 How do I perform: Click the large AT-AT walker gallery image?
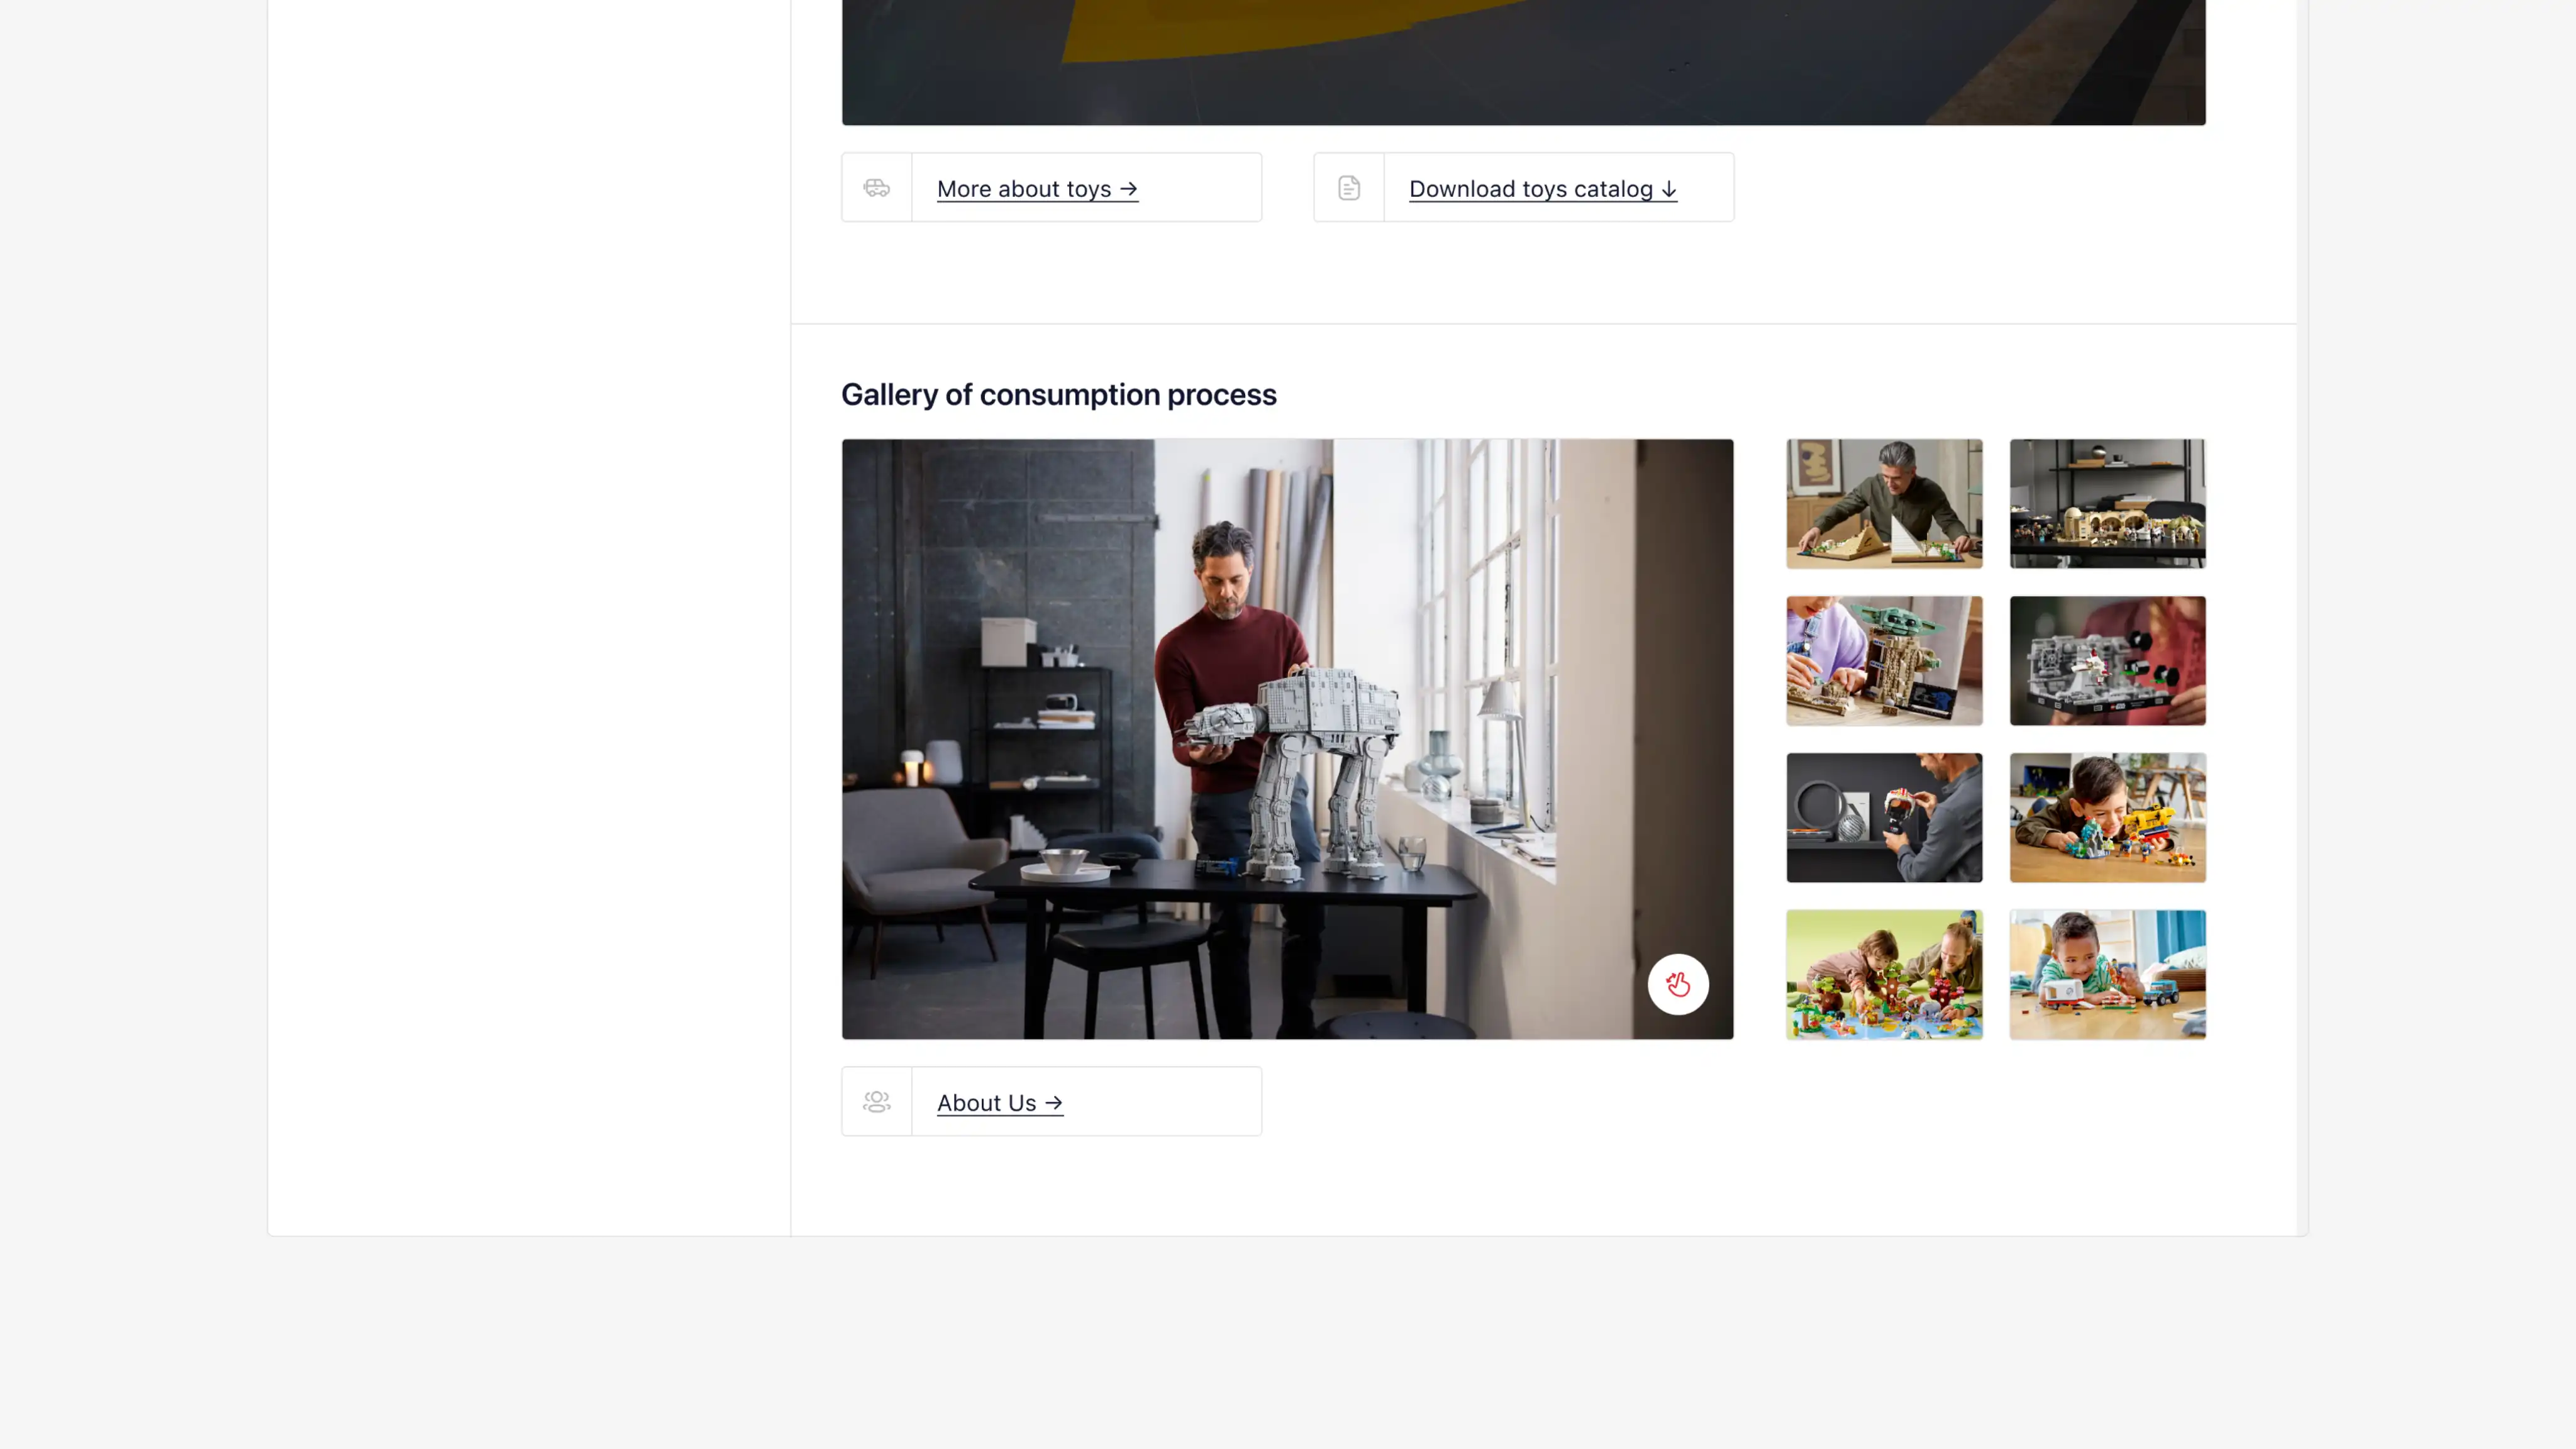coord(1287,739)
